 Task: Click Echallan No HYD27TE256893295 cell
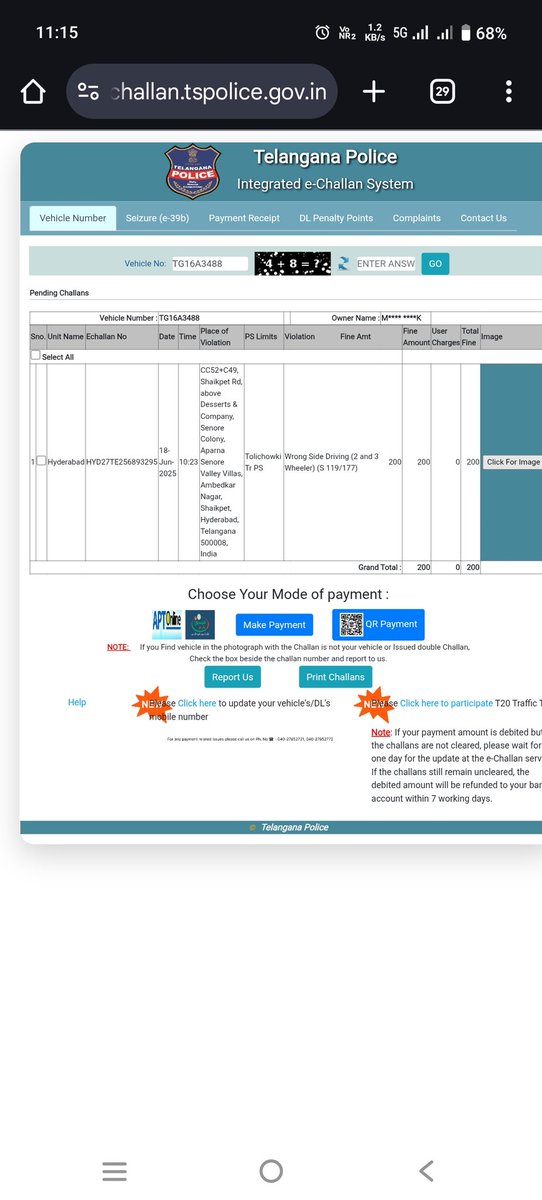[x=122, y=462]
